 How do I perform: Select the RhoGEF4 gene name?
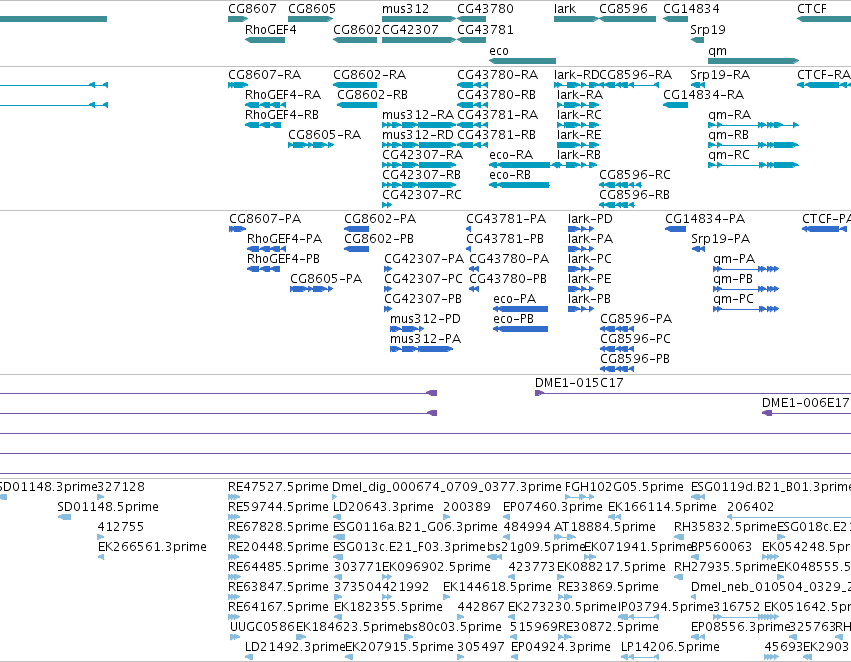tap(270, 30)
